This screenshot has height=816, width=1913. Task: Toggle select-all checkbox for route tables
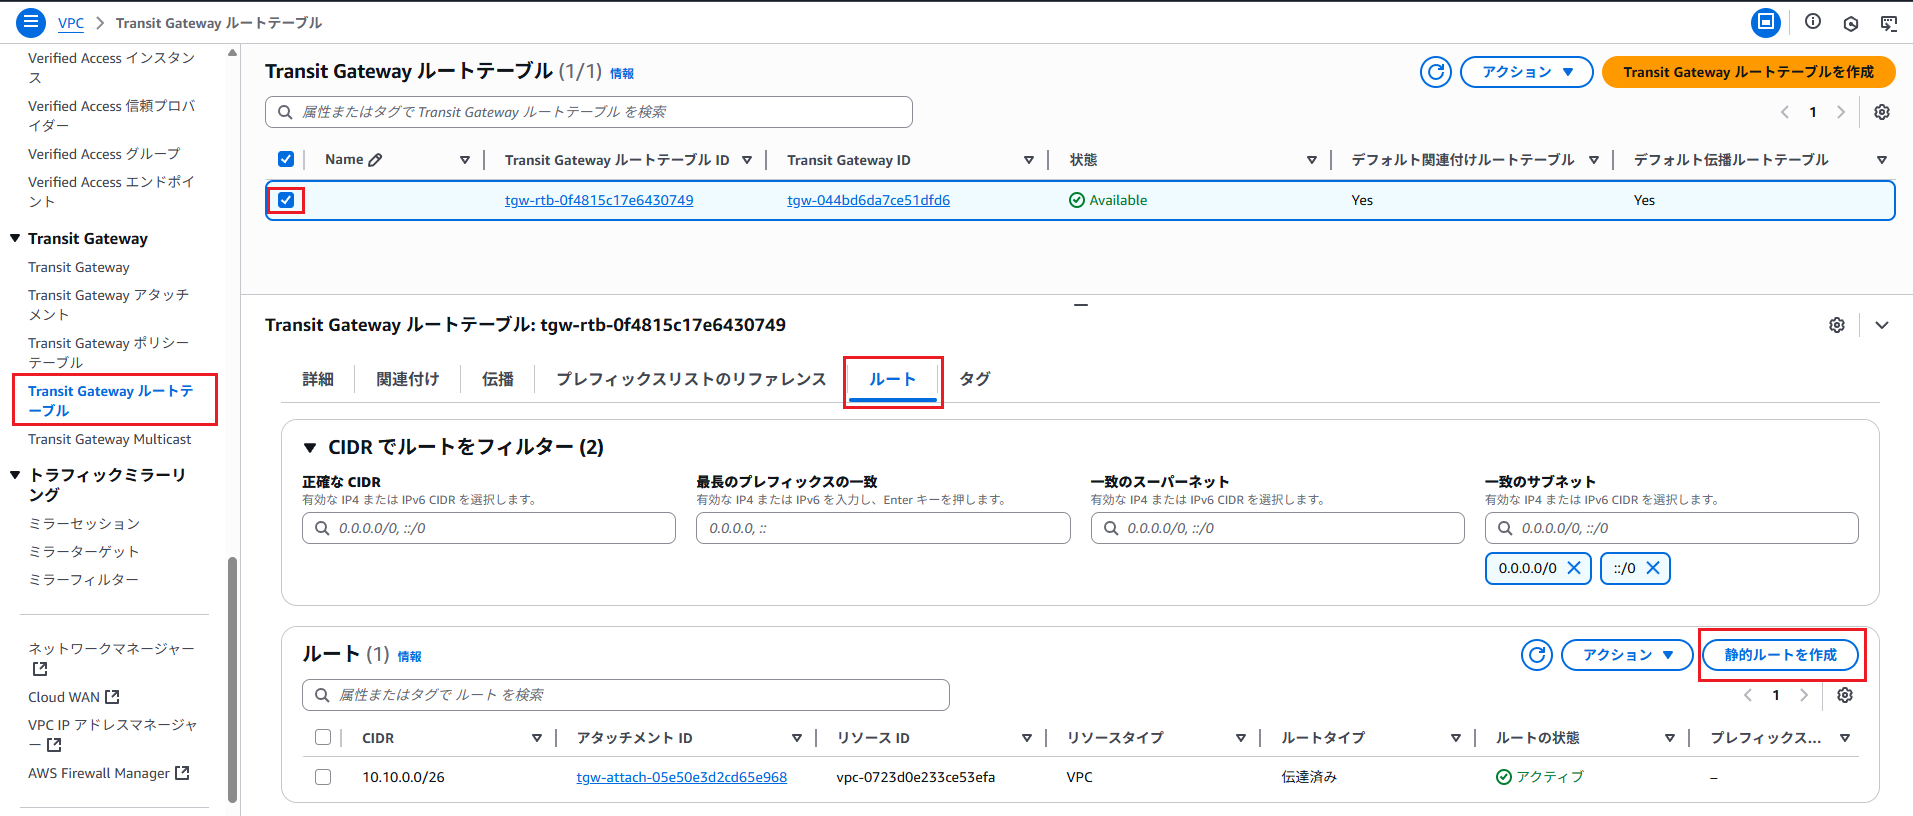(x=286, y=159)
